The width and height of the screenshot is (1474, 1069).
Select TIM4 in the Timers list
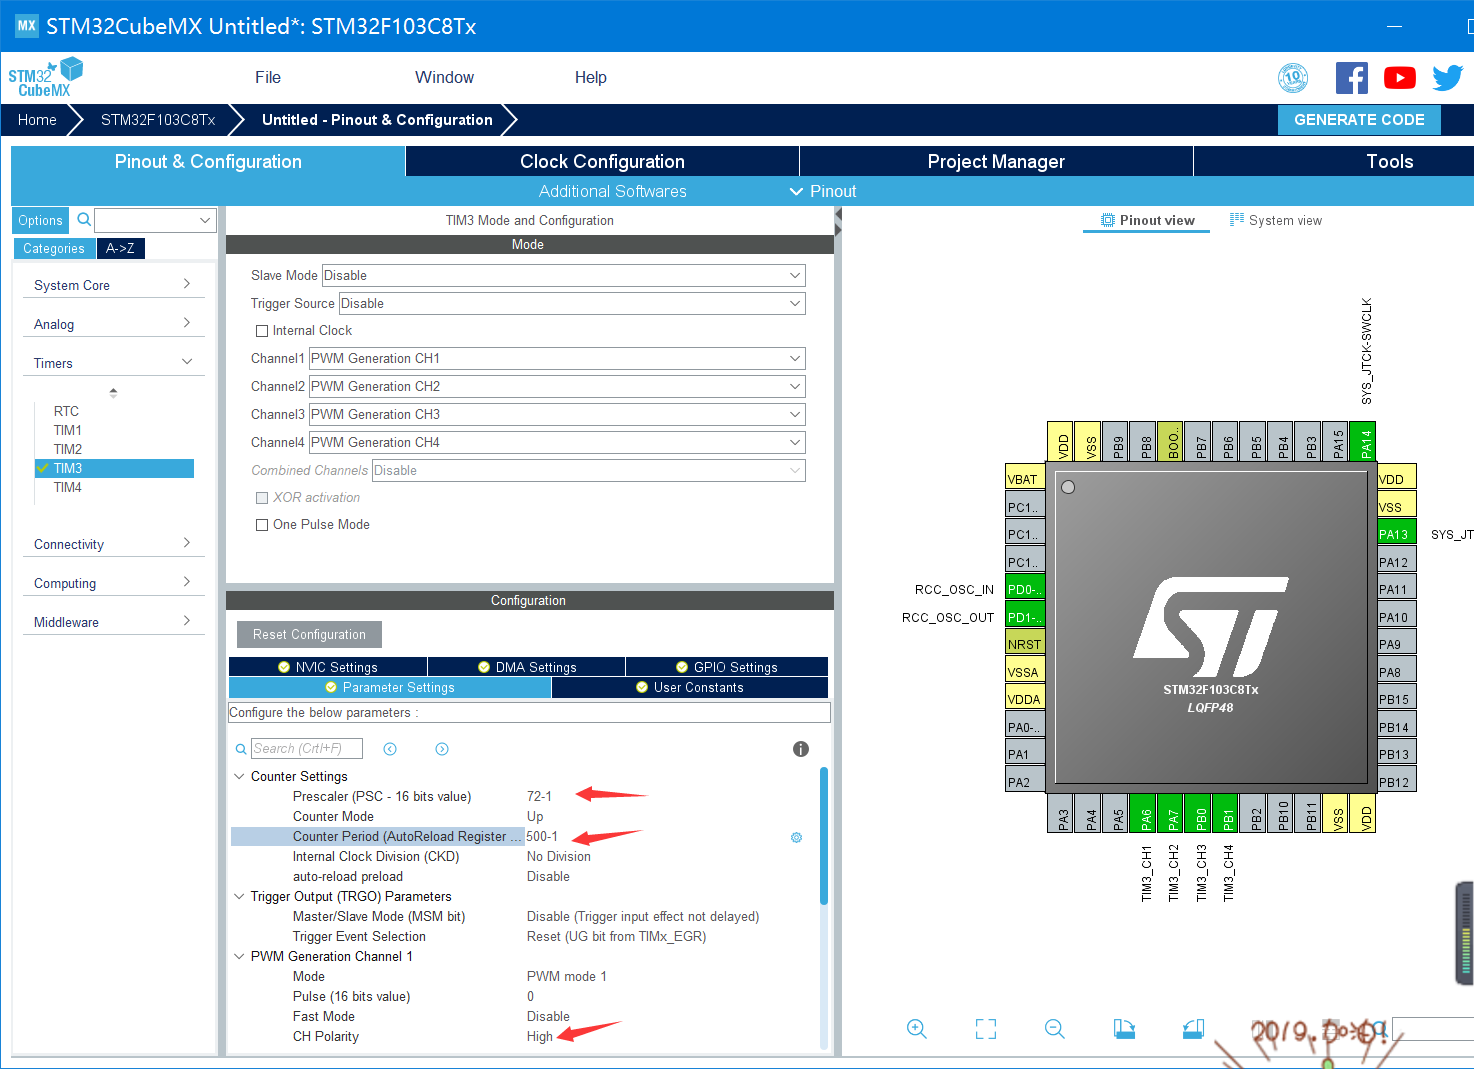pos(68,487)
